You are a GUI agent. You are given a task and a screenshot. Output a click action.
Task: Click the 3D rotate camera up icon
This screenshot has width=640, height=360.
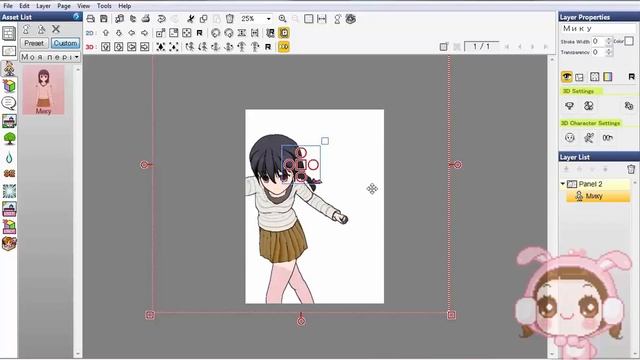coord(106,47)
